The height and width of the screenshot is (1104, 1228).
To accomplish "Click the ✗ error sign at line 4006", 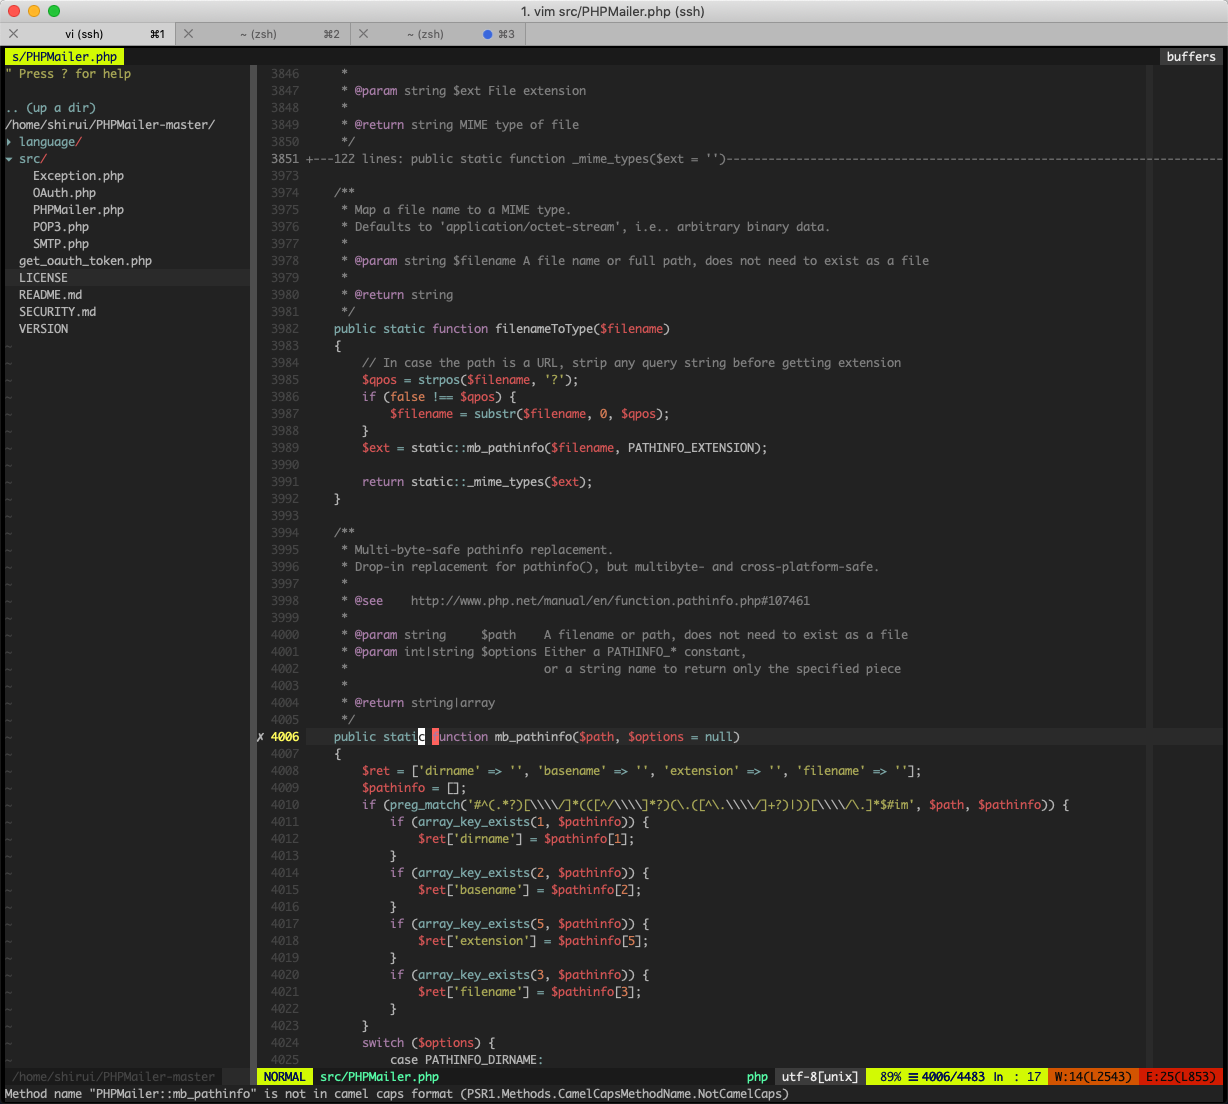I will (x=261, y=737).
